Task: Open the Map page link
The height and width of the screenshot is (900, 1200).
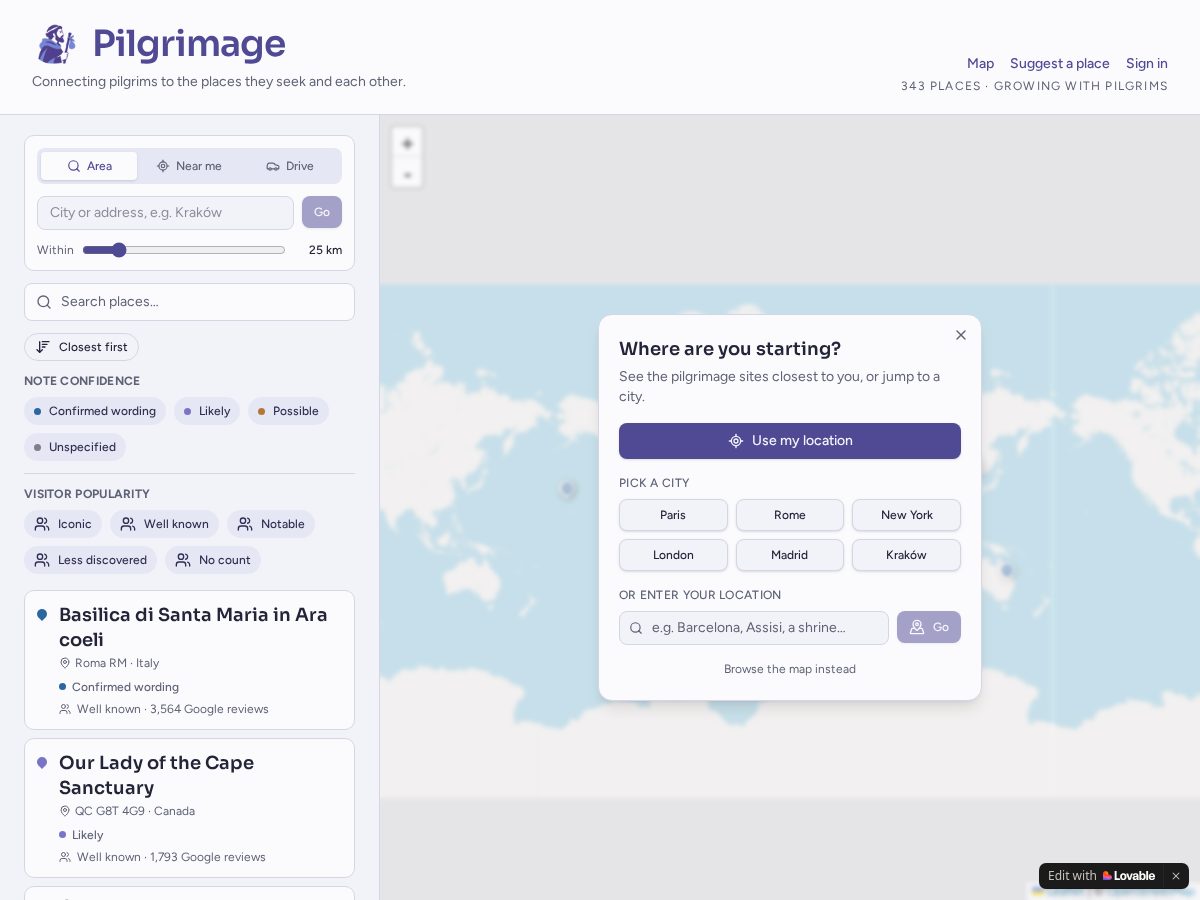Action: click(x=980, y=63)
